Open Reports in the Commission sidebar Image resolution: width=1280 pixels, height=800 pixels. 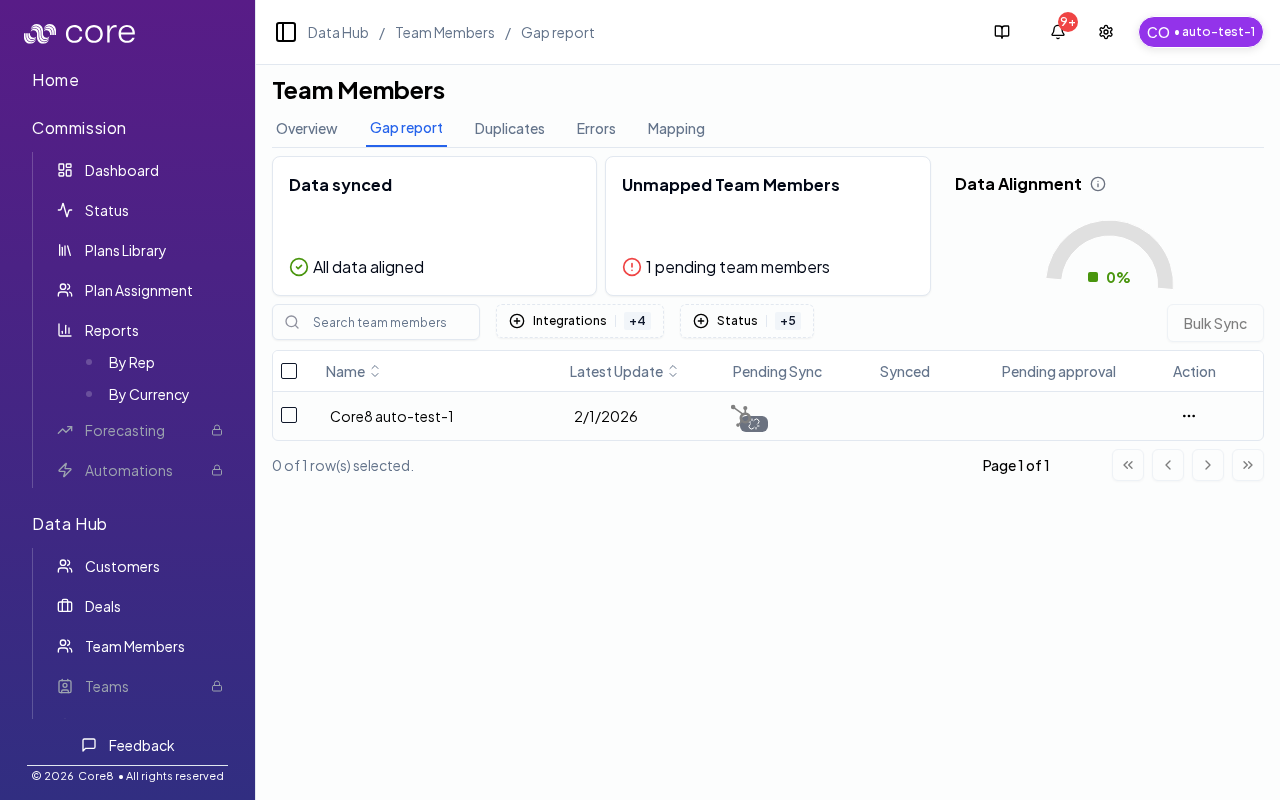pyautogui.click(x=111, y=330)
